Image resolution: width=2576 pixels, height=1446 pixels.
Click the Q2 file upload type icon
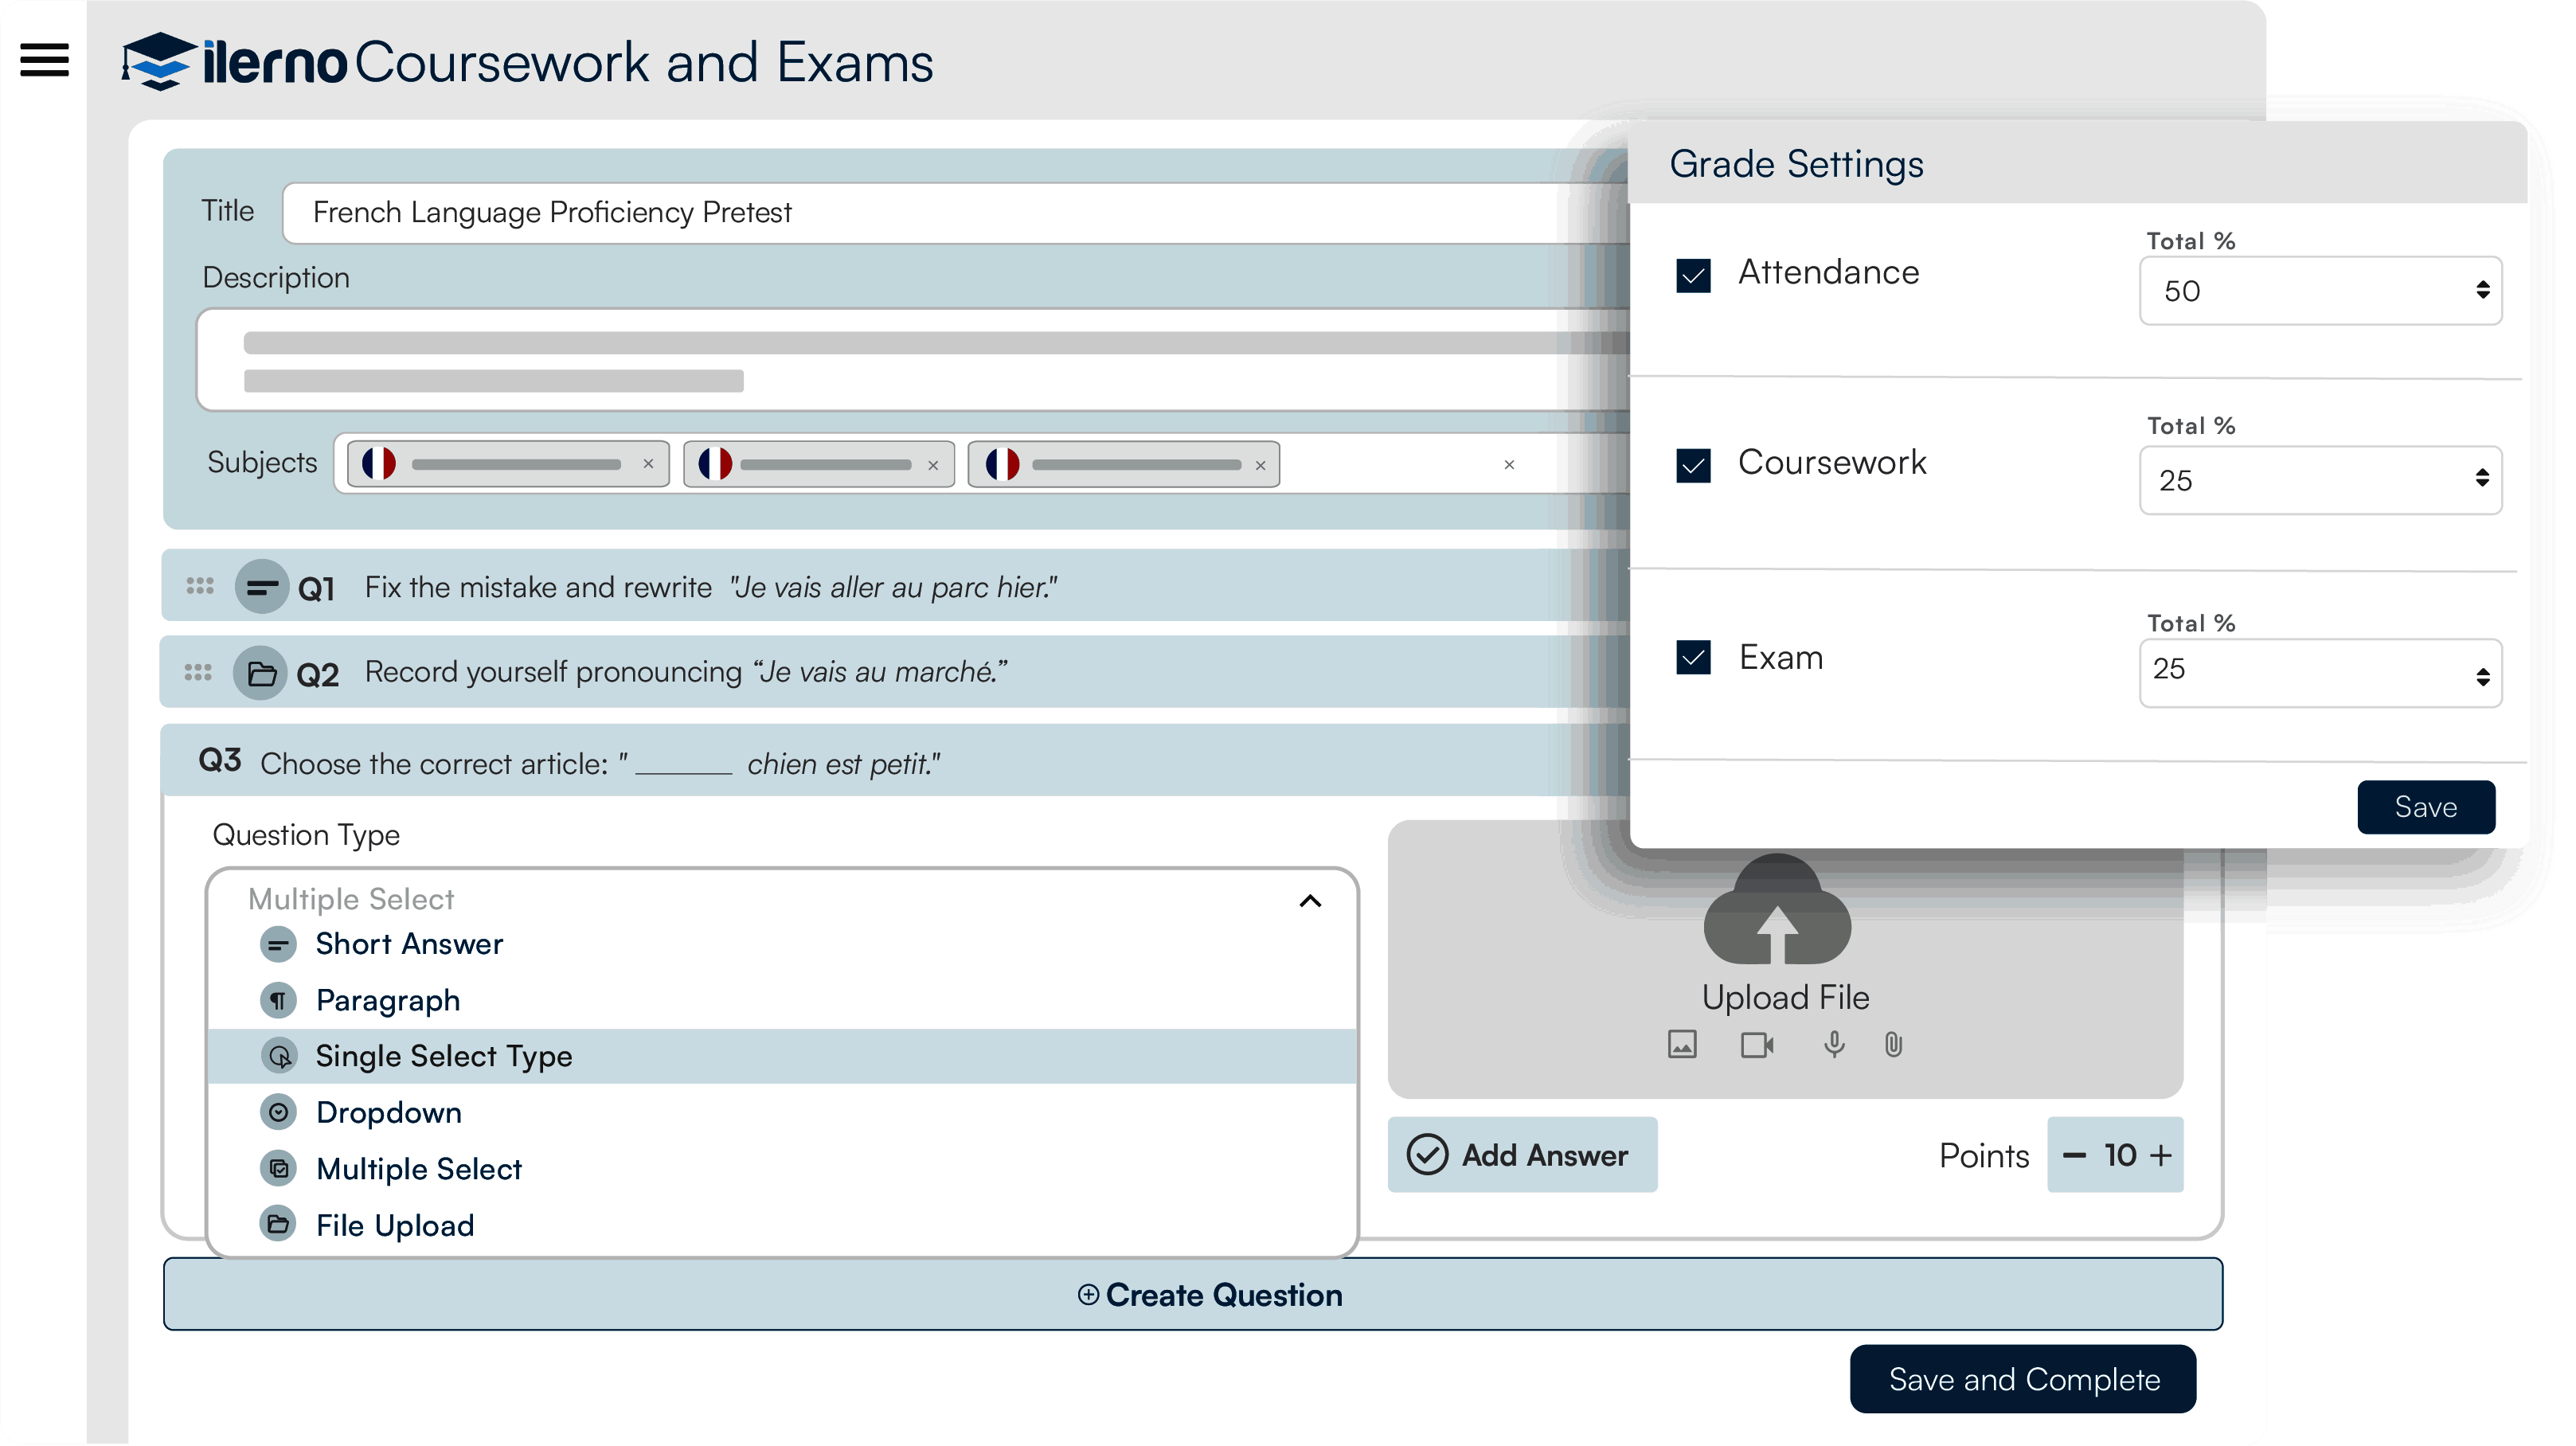click(261, 673)
